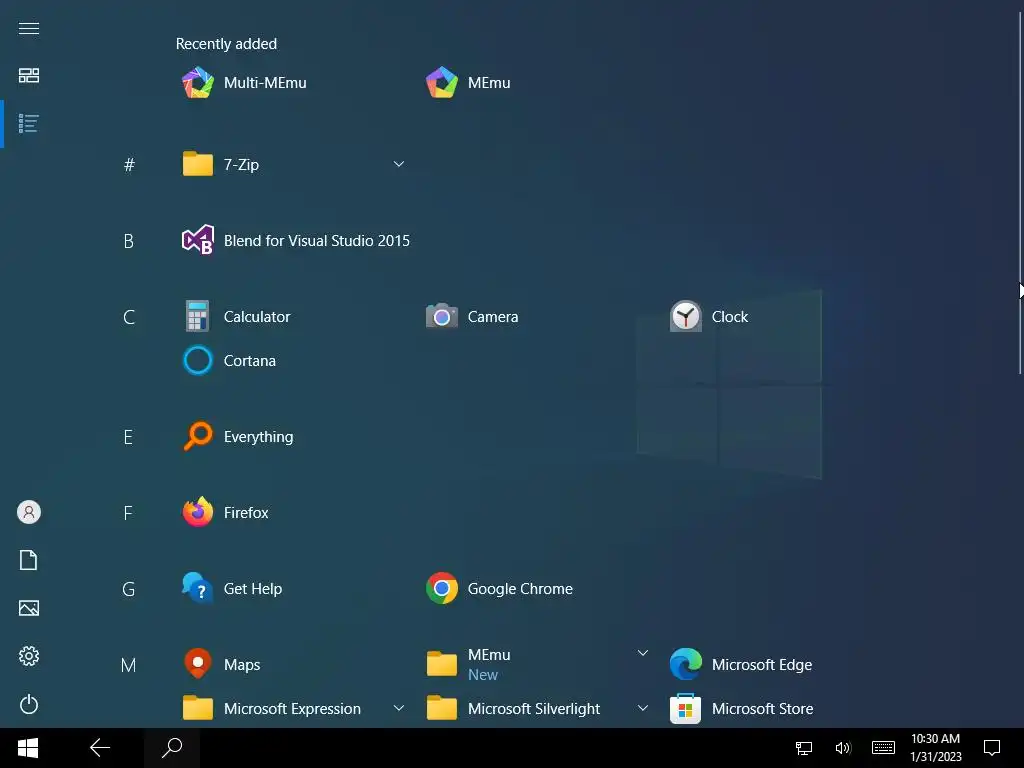Open the 7-Zip folder icon
The height and width of the screenshot is (768, 1024).
198,164
